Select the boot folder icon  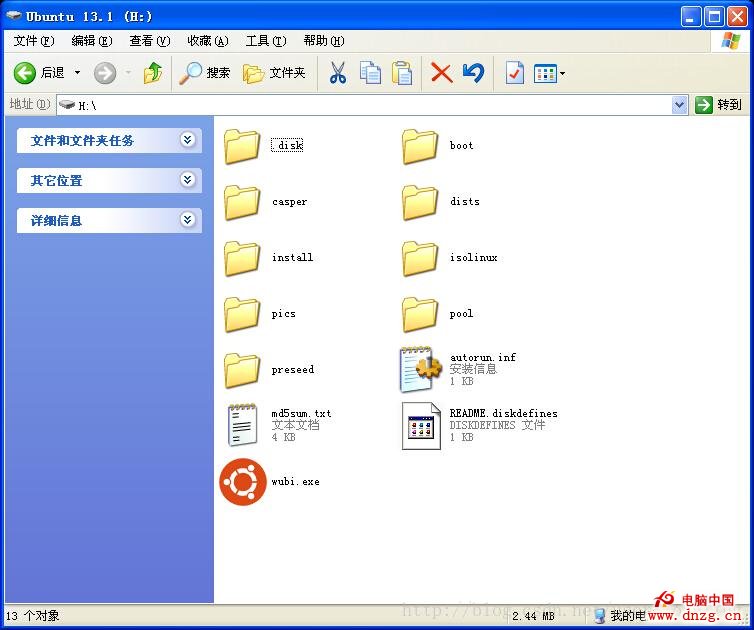[420, 146]
